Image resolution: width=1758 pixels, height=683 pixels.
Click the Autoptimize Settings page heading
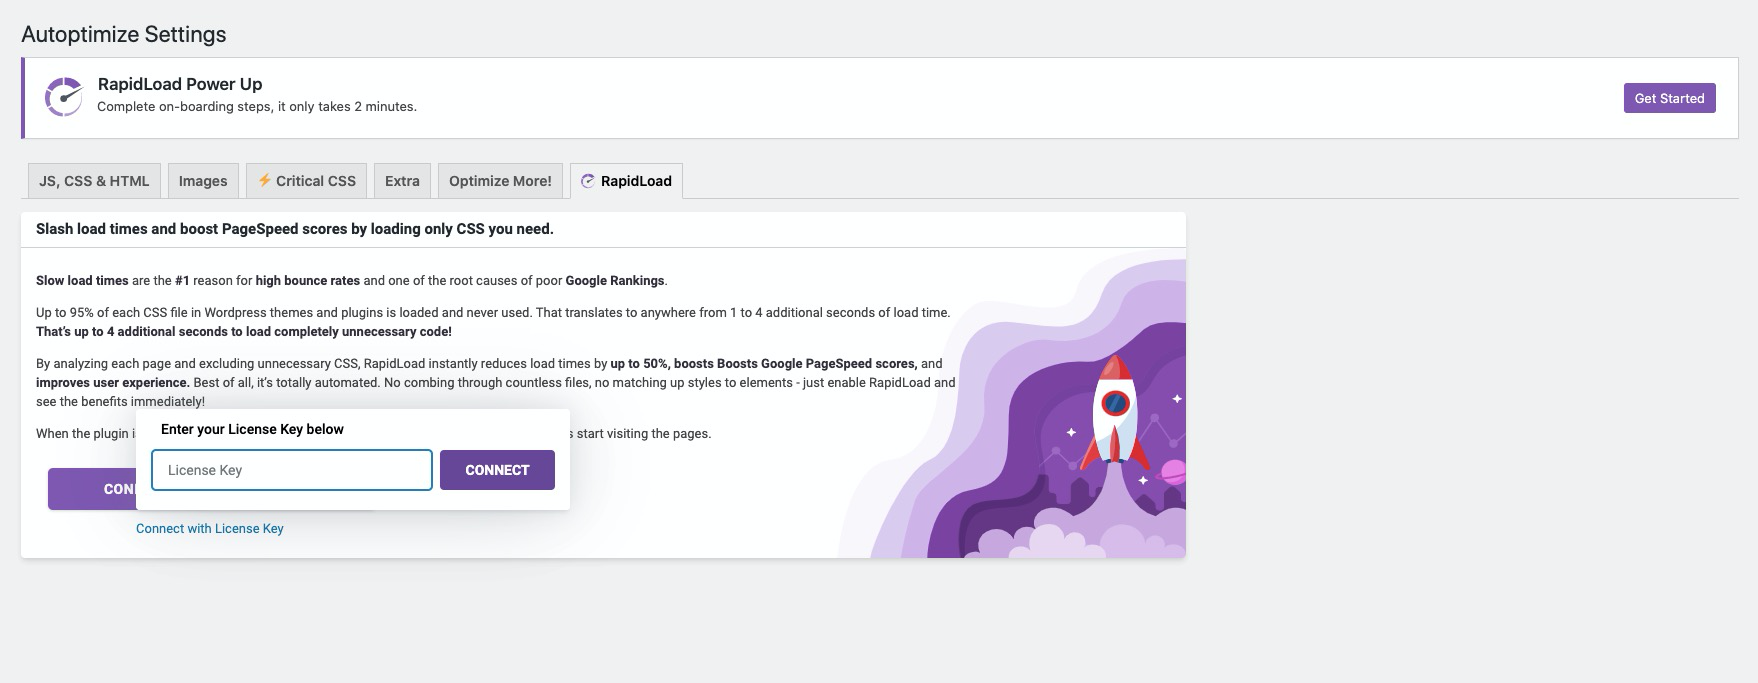(124, 34)
